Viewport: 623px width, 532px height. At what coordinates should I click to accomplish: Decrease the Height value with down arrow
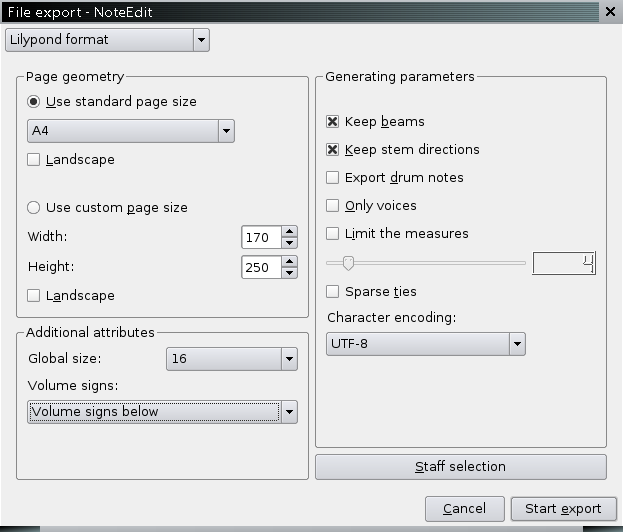pyautogui.click(x=289, y=273)
